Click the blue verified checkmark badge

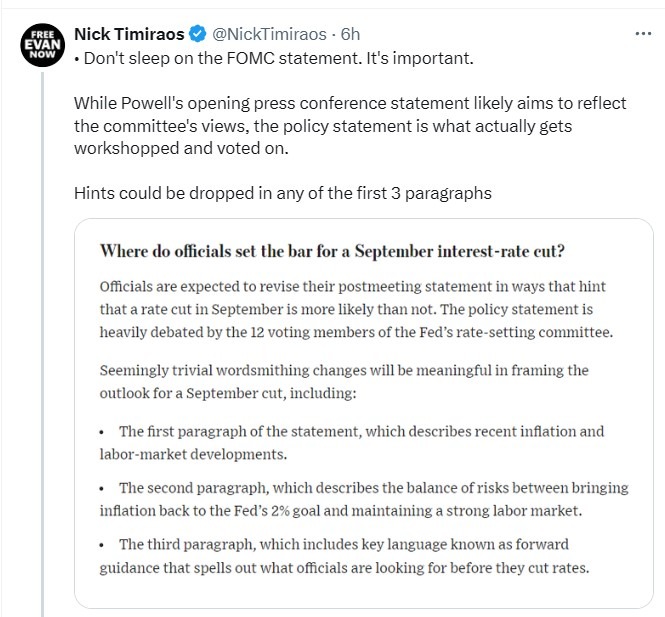(x=198, y=34)
